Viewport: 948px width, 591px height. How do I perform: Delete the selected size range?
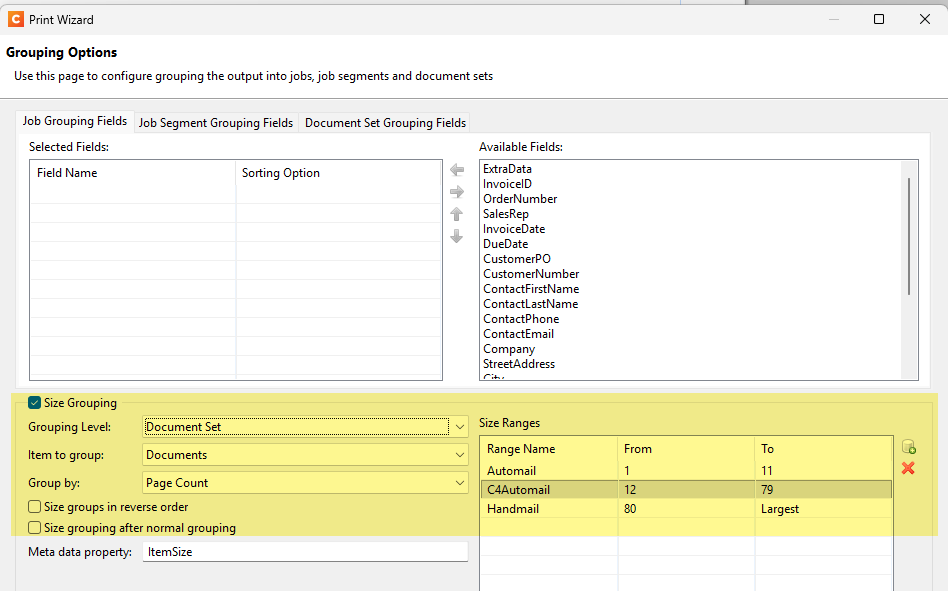click(908, 468)
